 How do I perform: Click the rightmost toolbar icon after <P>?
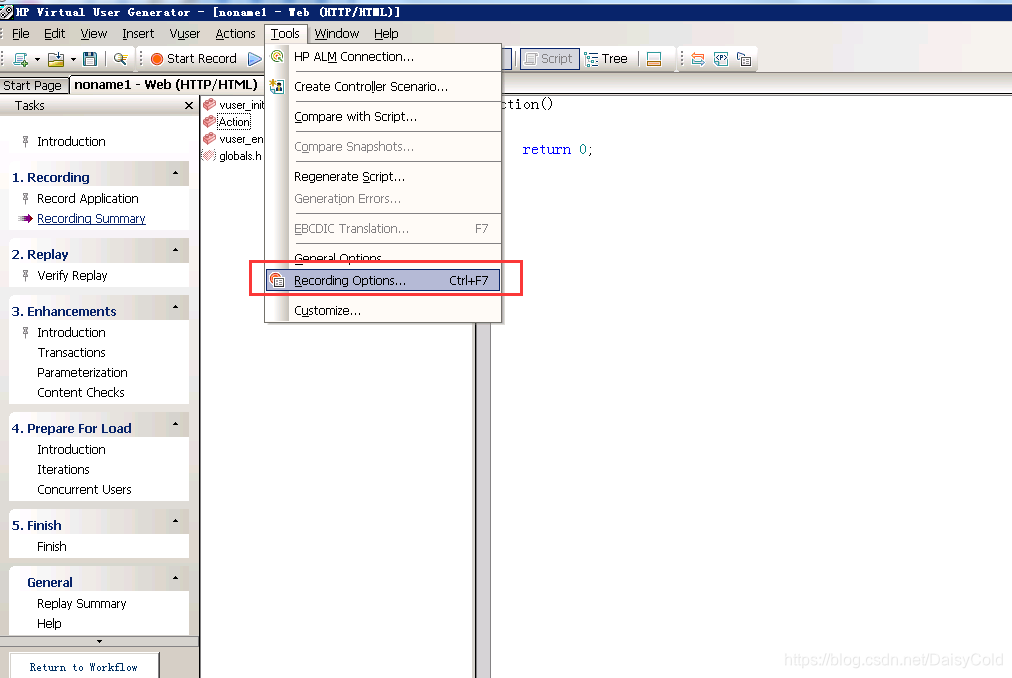click(x=744, y=59)
